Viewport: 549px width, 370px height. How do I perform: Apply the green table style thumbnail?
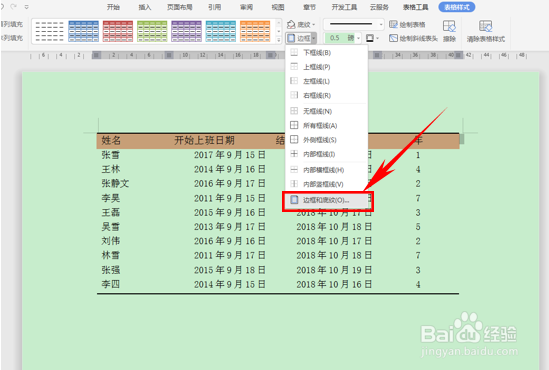[x=152, y=31]
